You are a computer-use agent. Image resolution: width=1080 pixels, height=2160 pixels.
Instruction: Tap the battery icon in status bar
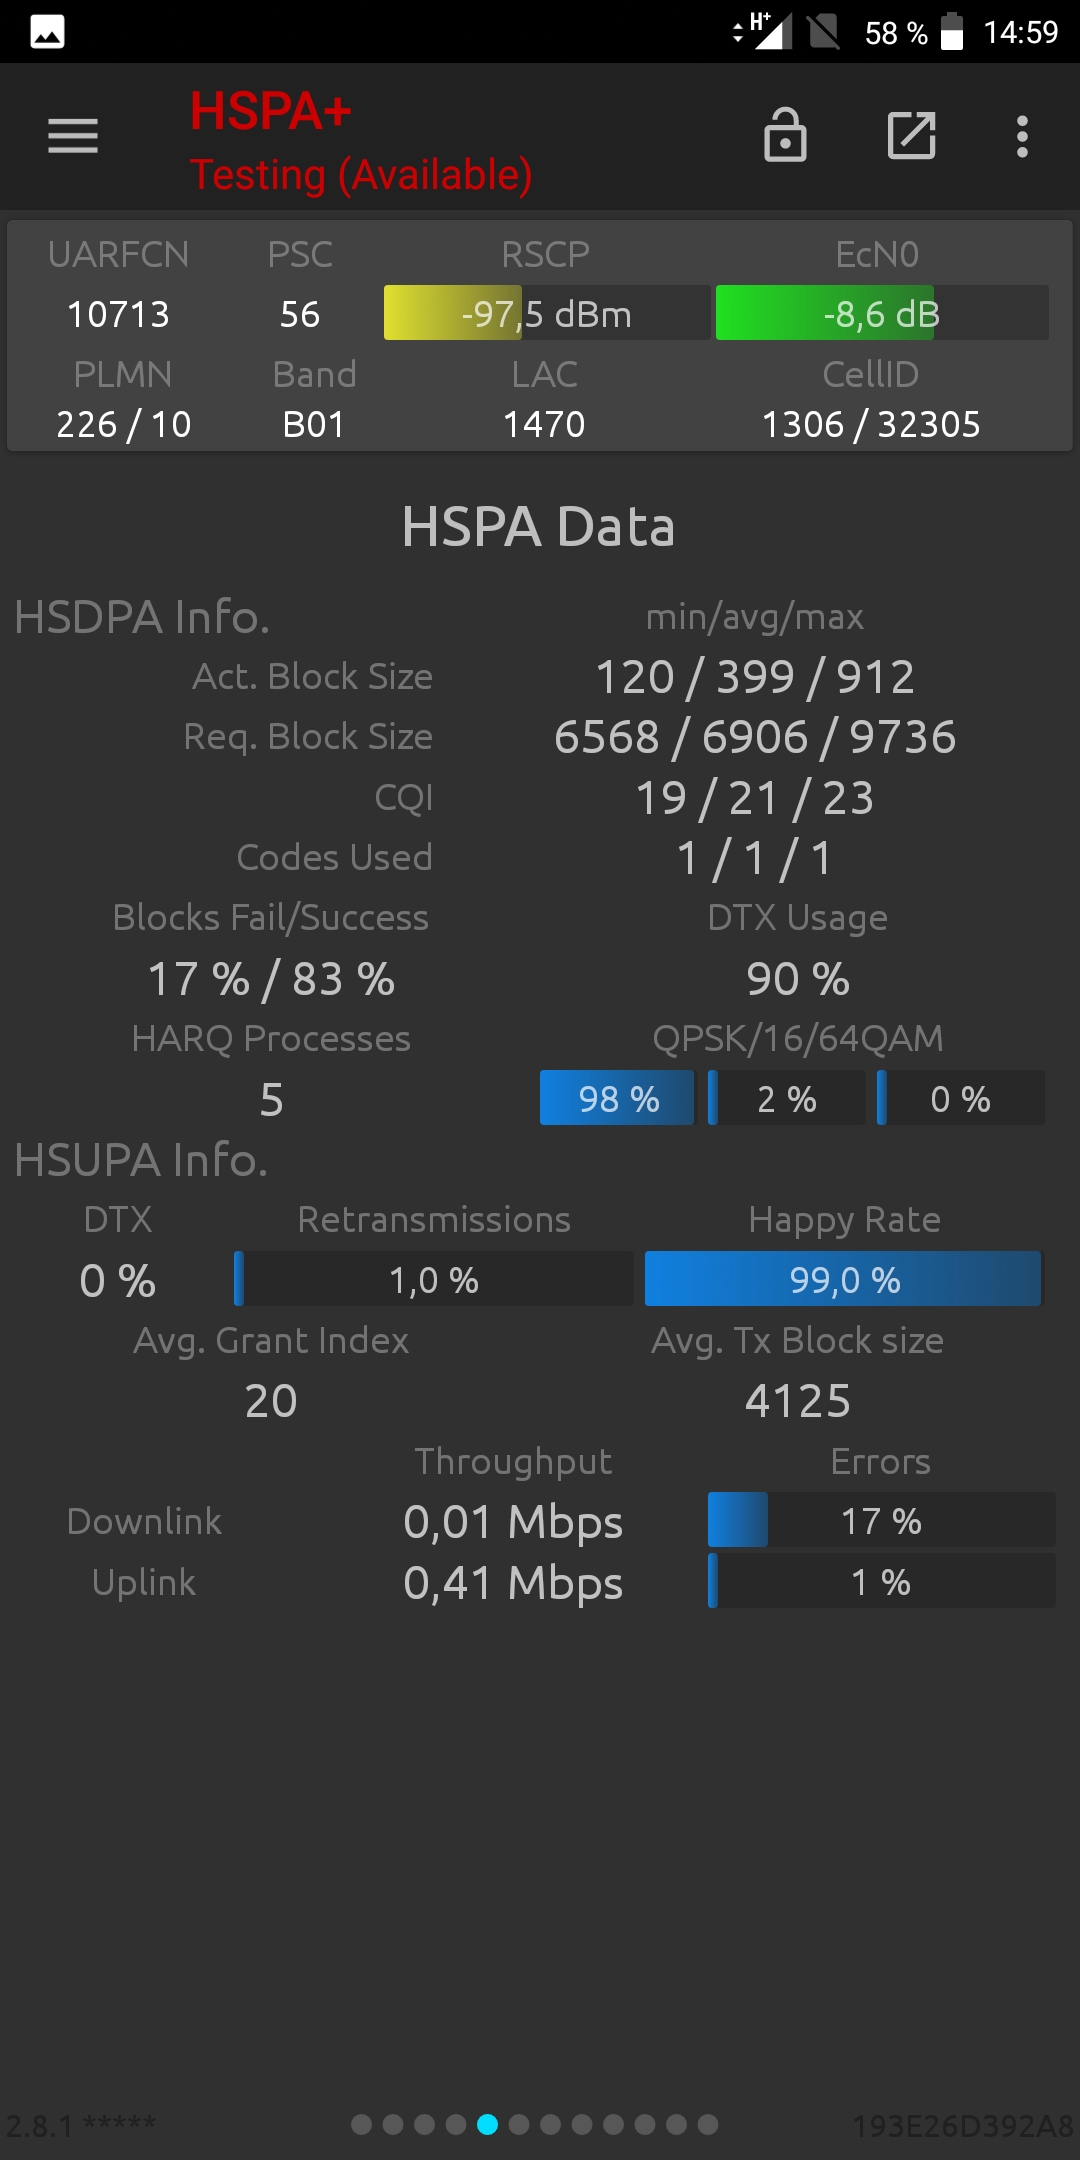coord(952,32)
